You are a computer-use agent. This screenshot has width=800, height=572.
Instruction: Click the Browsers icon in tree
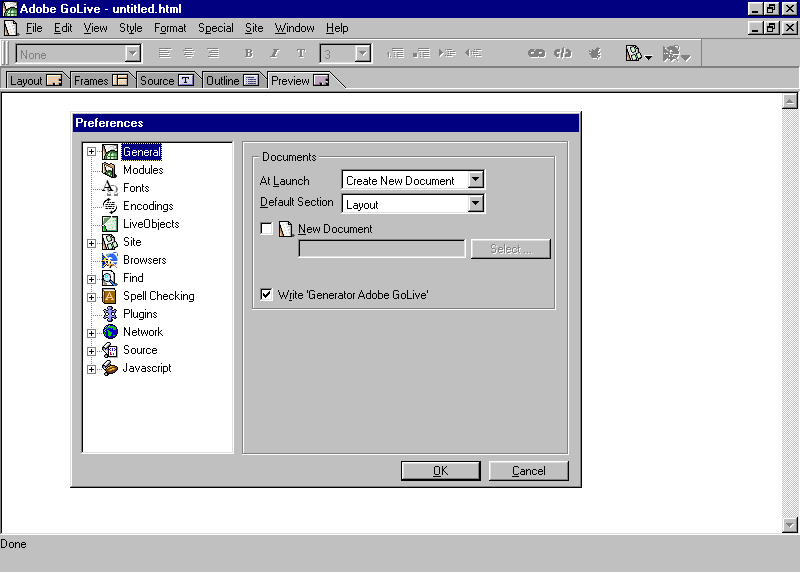pyautogui.click(x=110, y=260)
